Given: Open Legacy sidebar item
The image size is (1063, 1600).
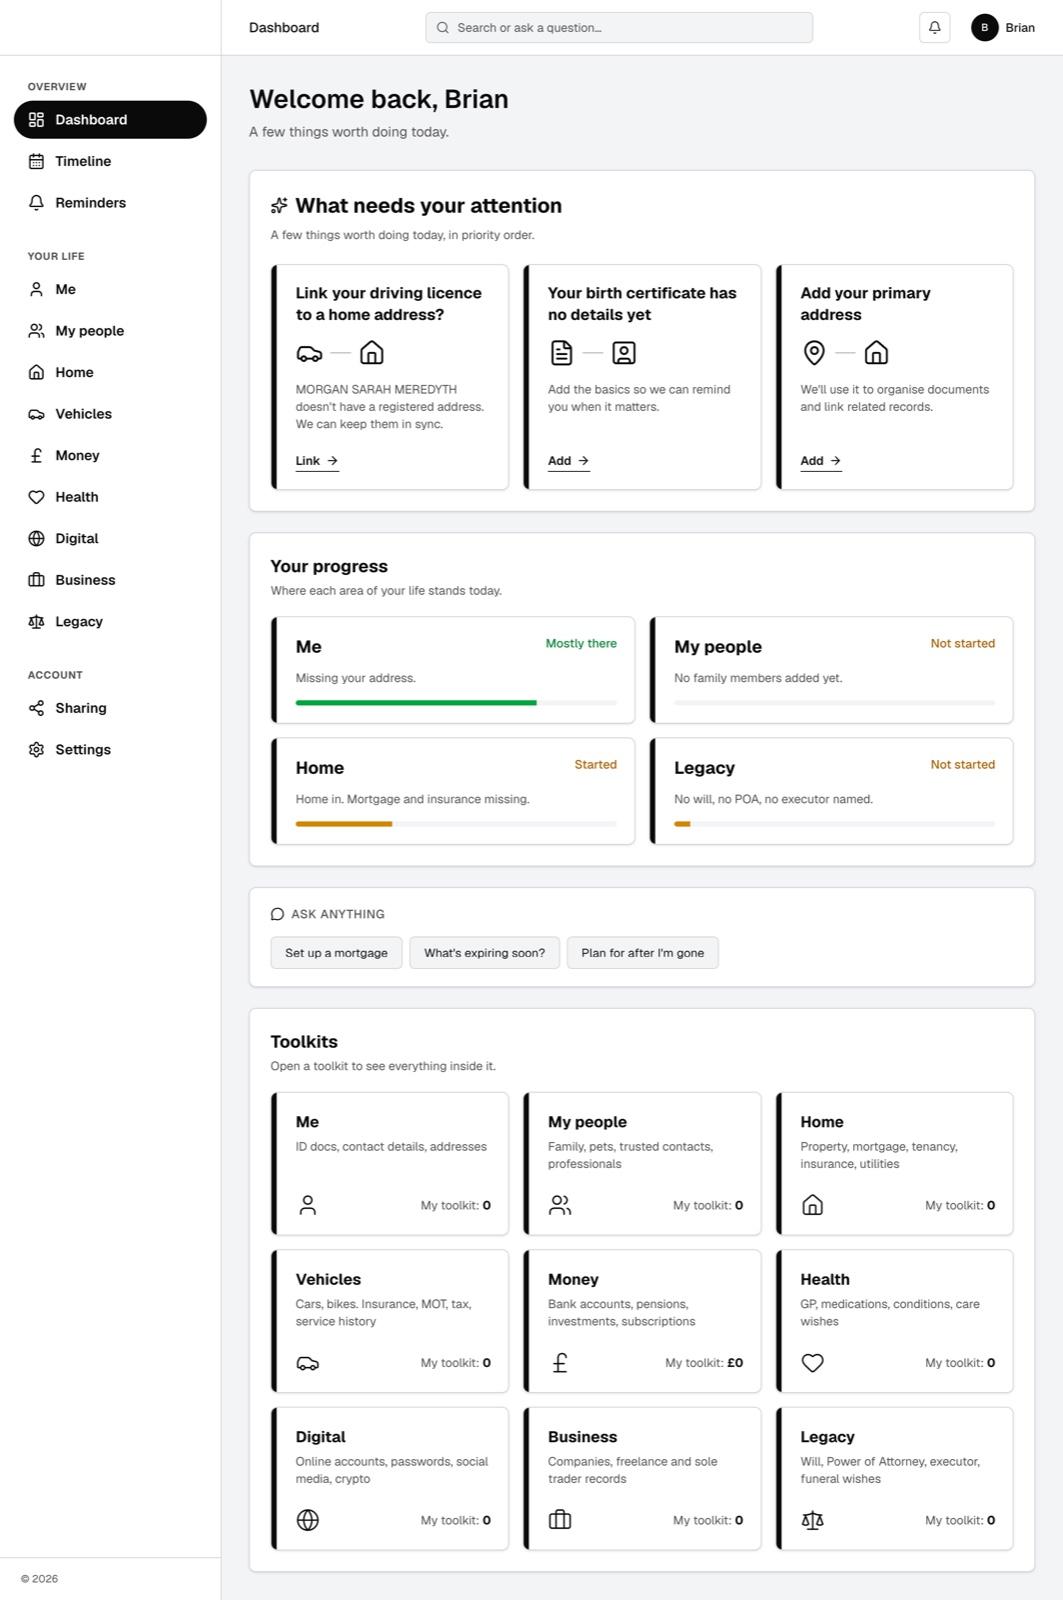Looking at the screenshot, I should (110, 621).
